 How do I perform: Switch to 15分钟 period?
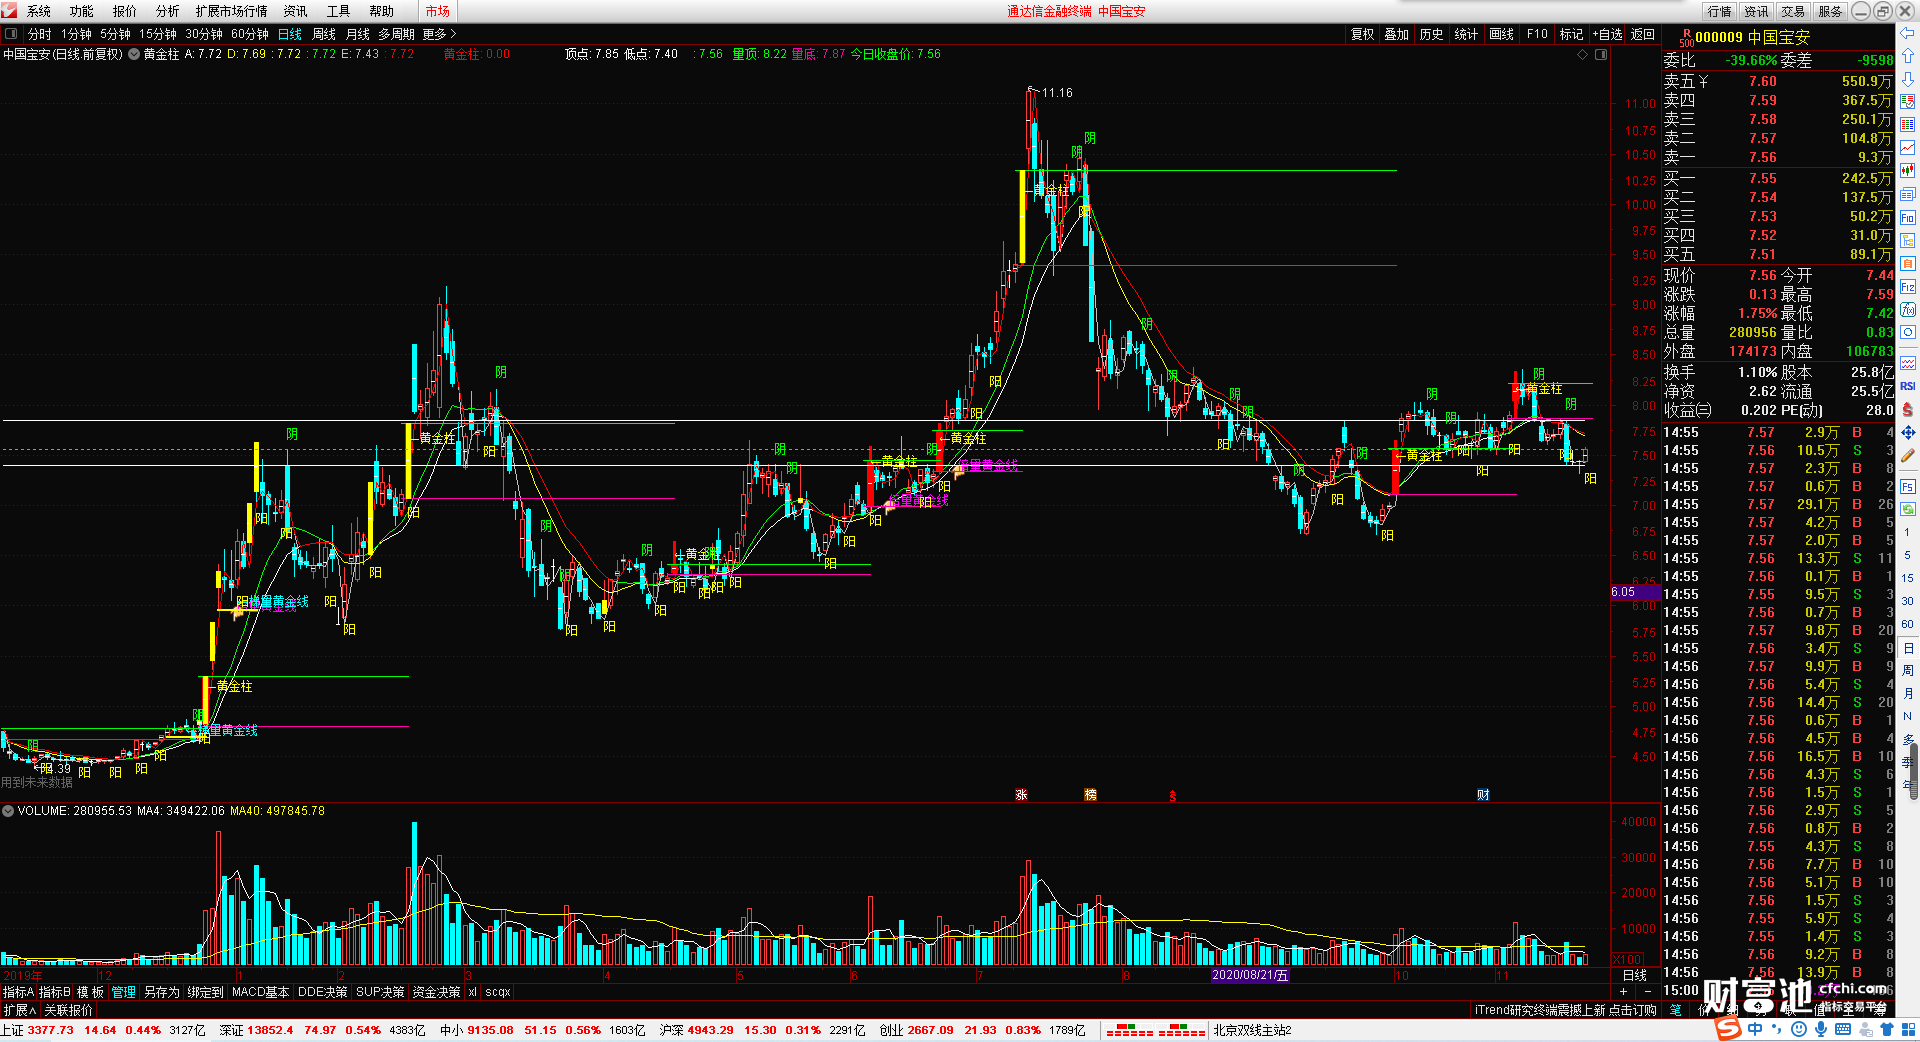(x=158, y=34)
